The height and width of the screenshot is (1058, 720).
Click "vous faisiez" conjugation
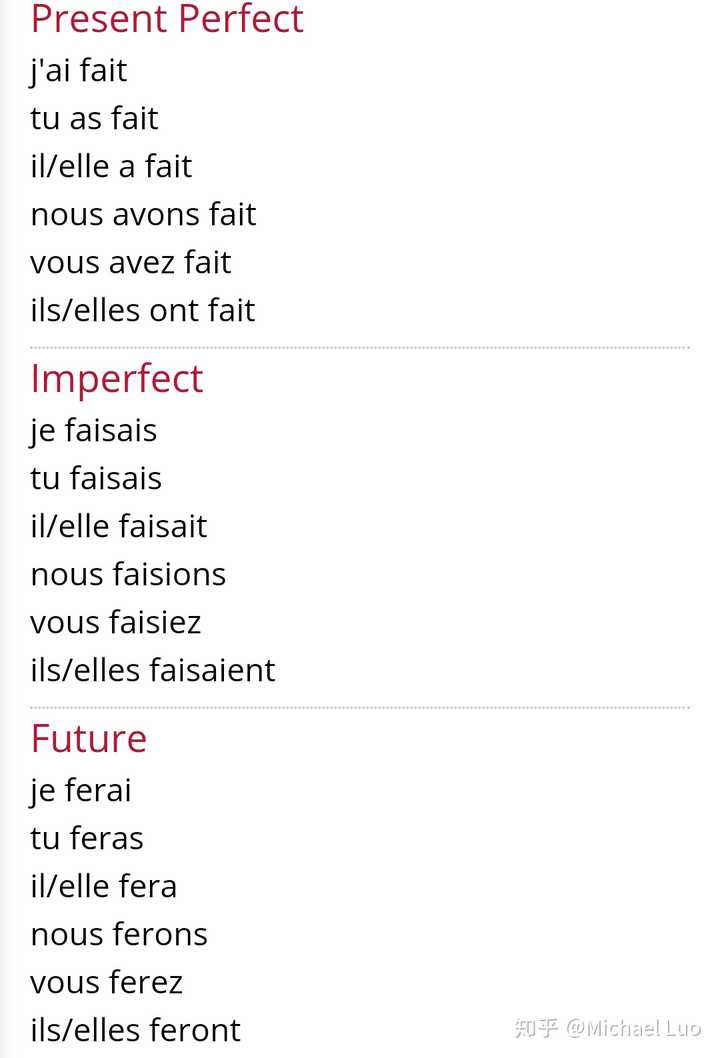[x=116, y=623]
